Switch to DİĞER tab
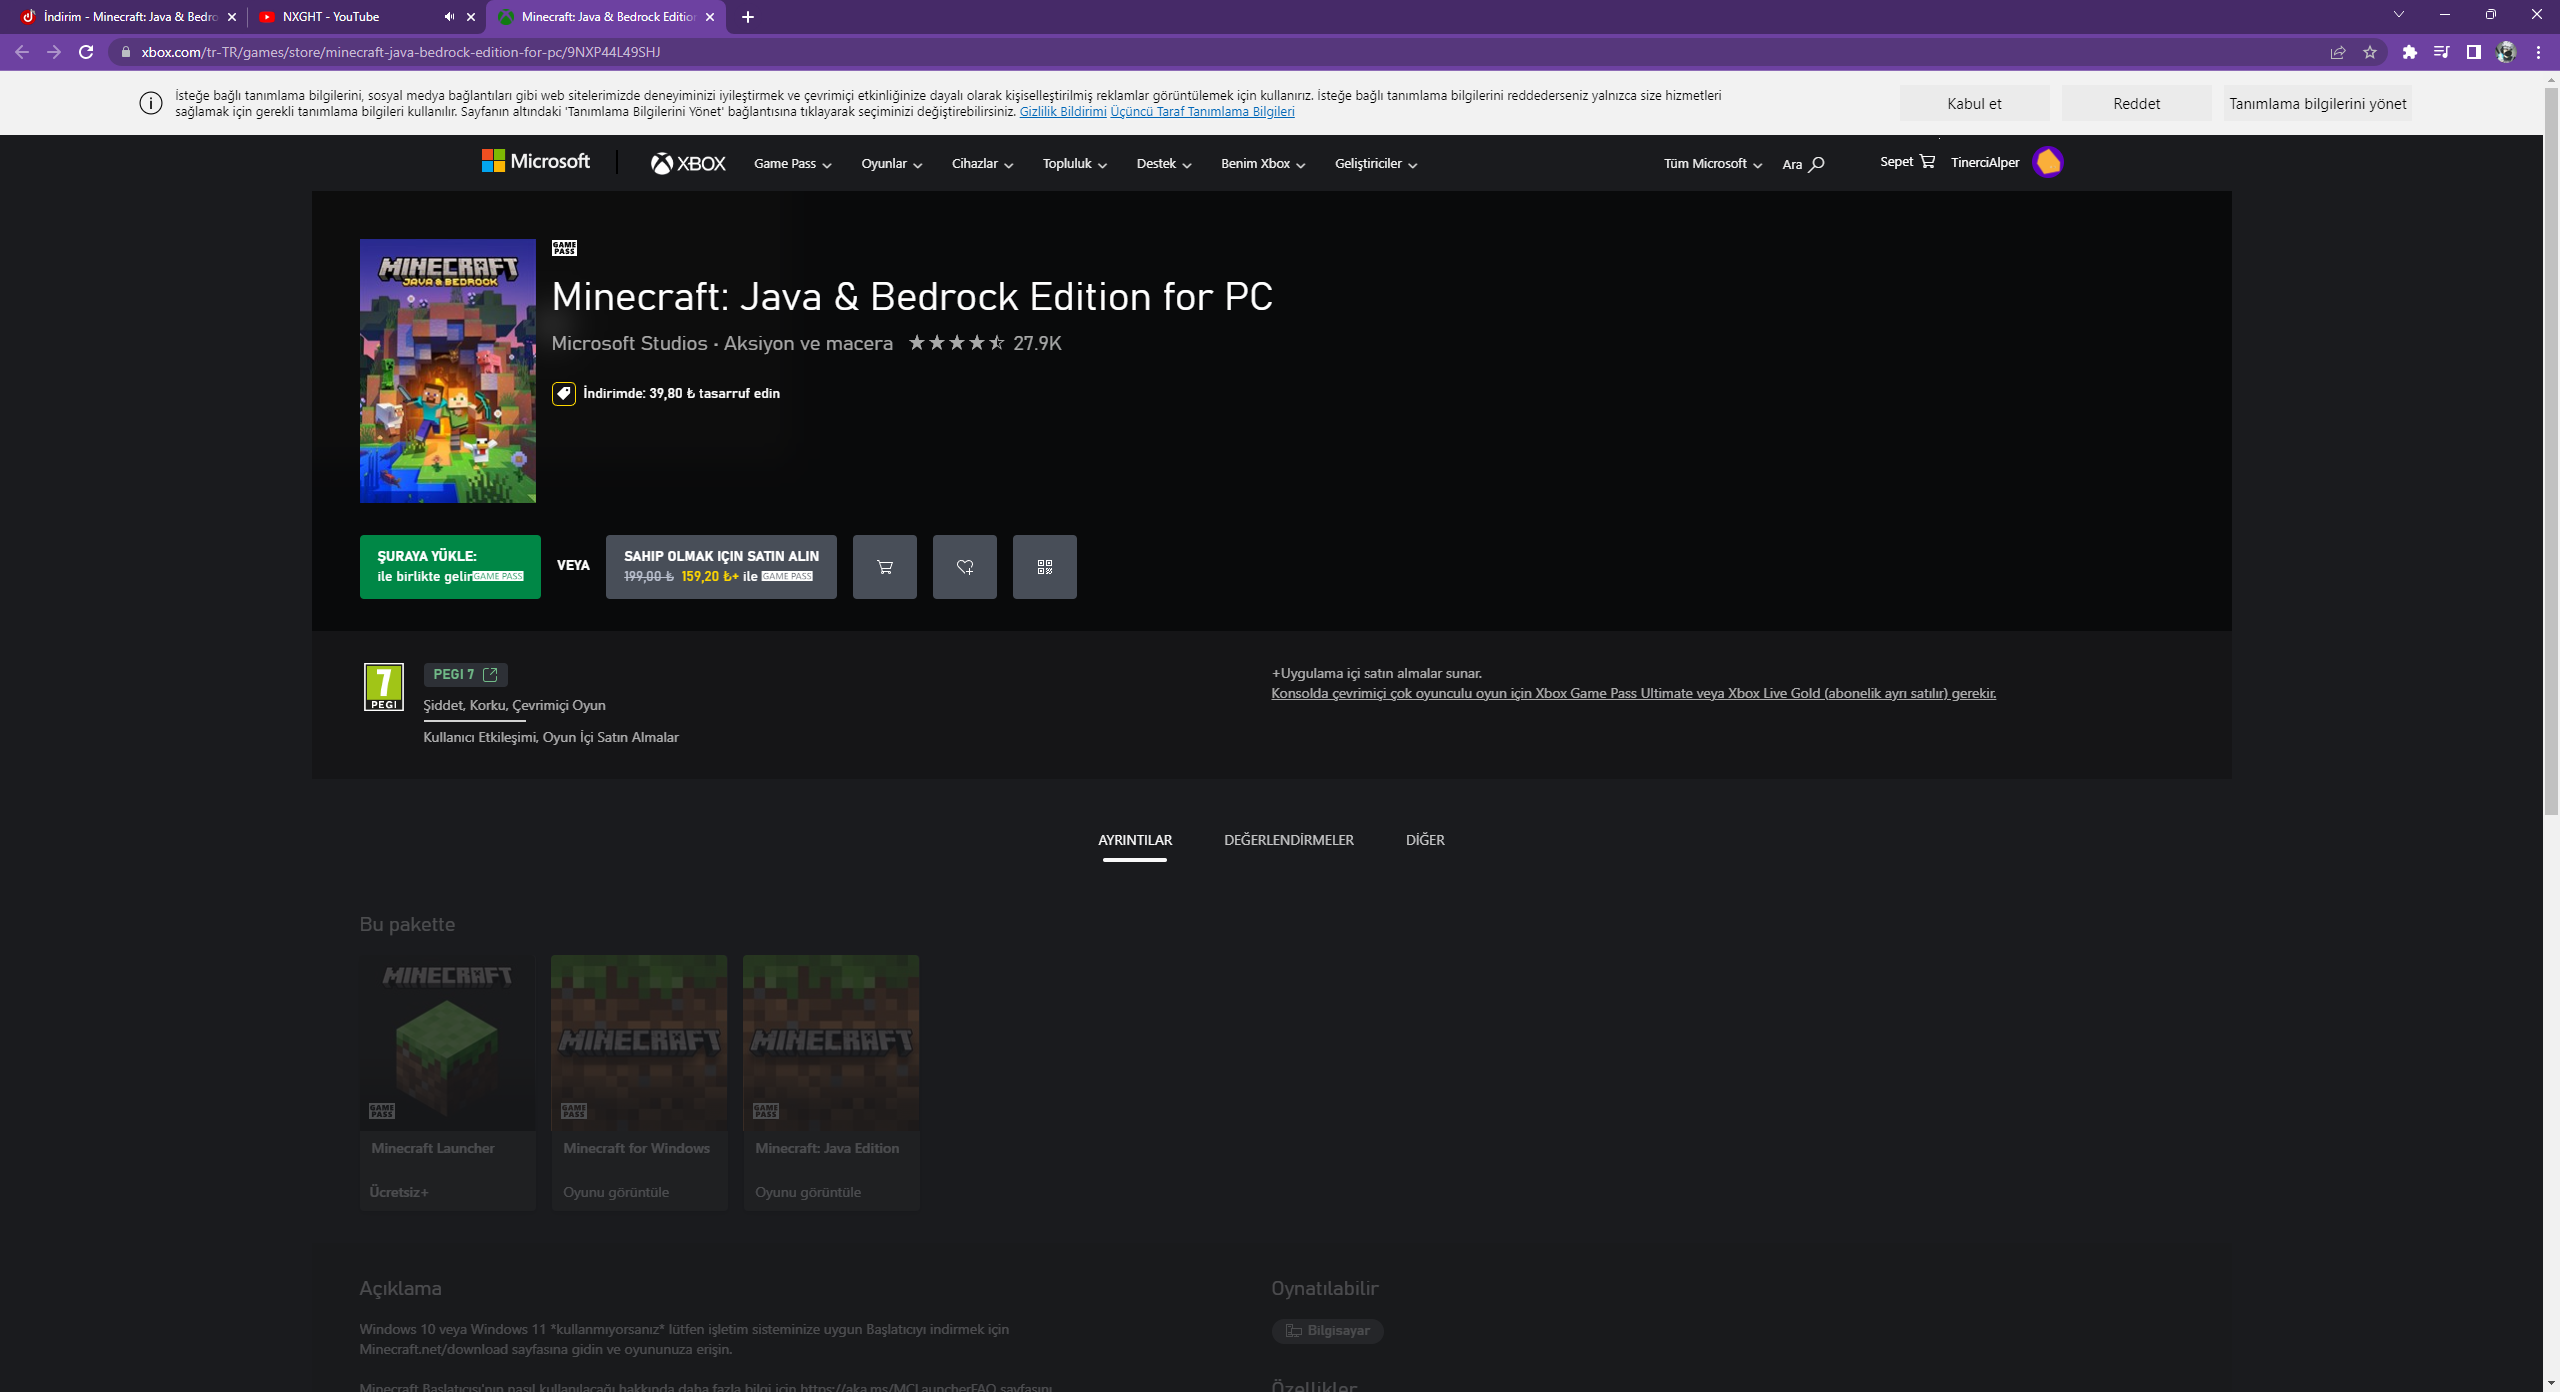The height and width of the screenshot is (1392, 2560). [1424, 840]
